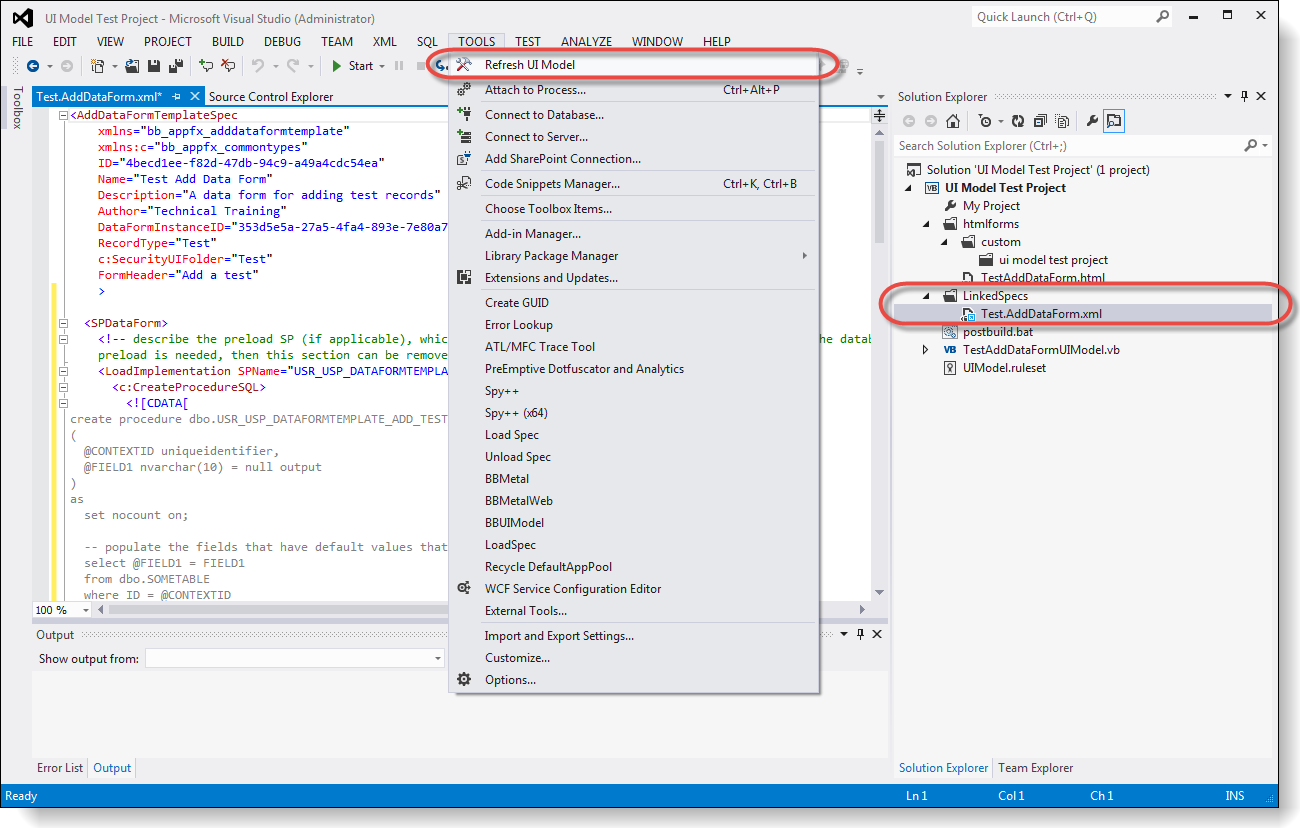1300x828 pixels.
Task: Click the Solution Explorer search magnifier icon
Action: point(1250,146)
